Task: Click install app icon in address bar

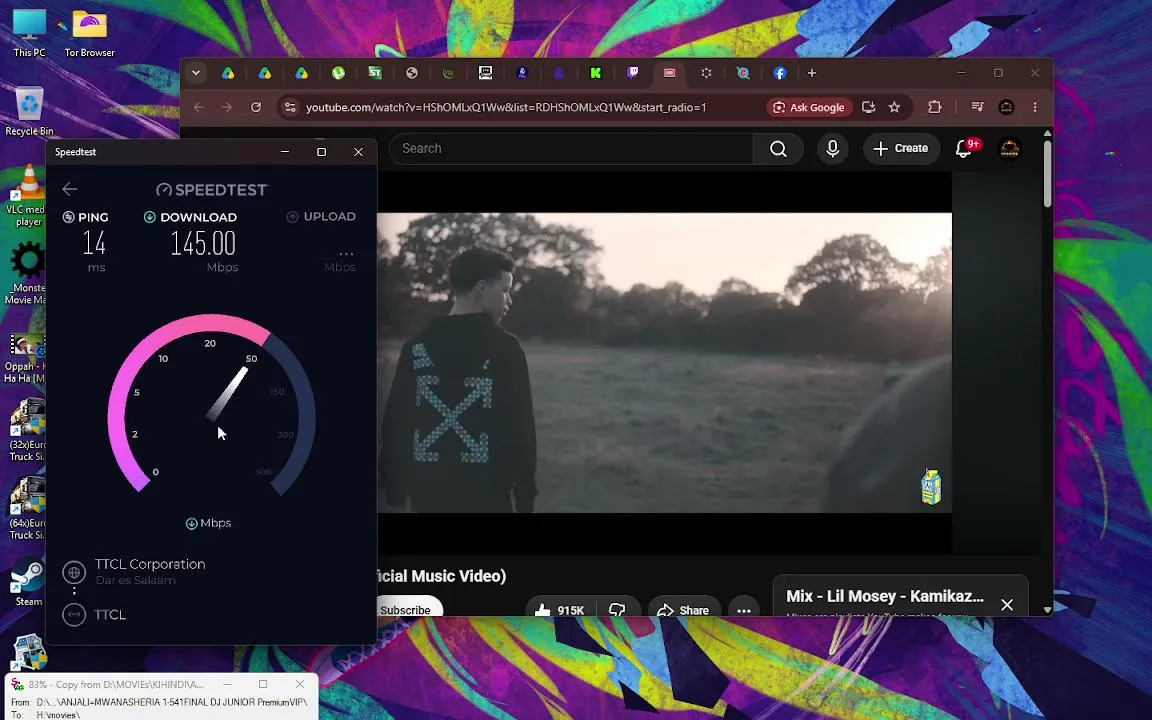Action: coord(868,107)
